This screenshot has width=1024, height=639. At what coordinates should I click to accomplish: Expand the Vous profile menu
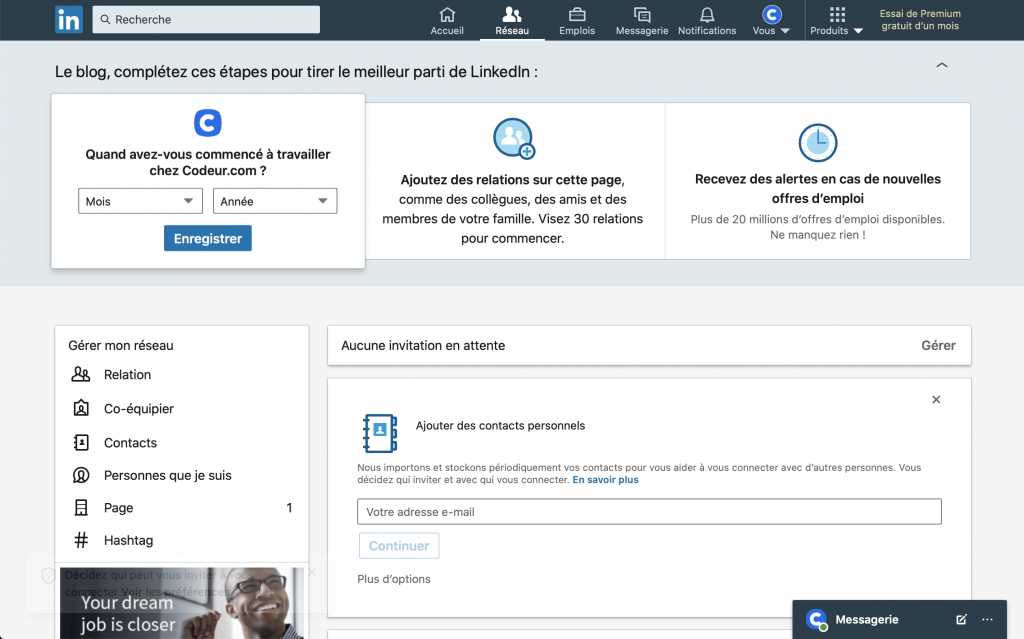(771, 20)
